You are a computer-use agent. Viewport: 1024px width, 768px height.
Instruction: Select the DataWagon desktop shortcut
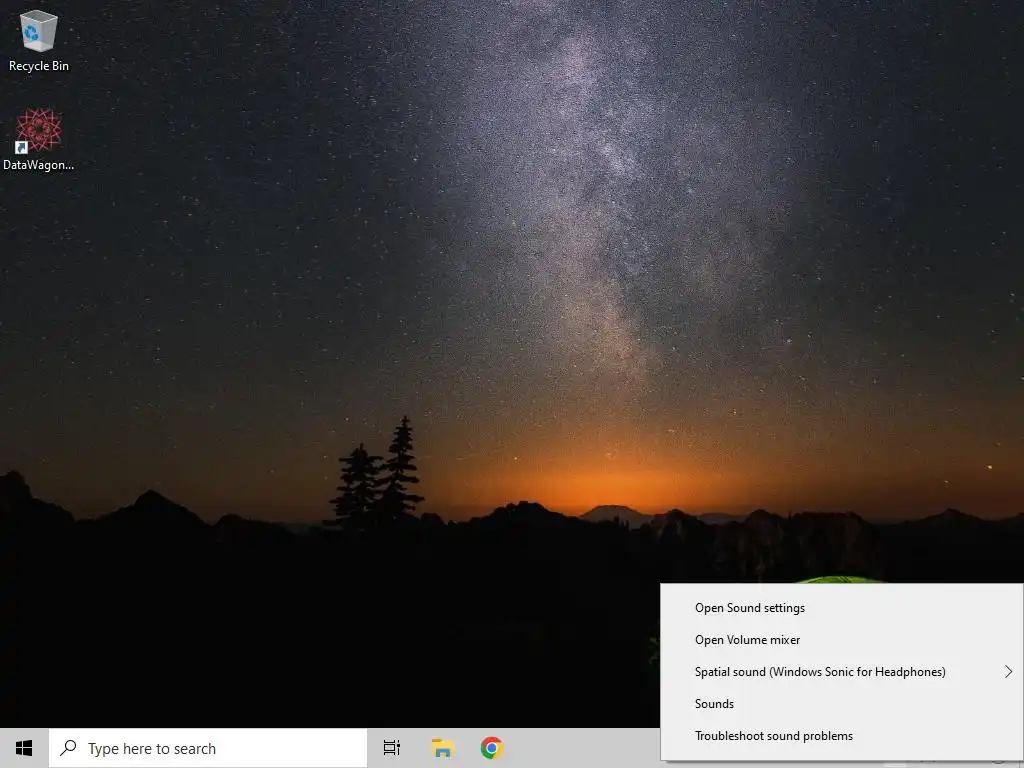tap(39, 140)
